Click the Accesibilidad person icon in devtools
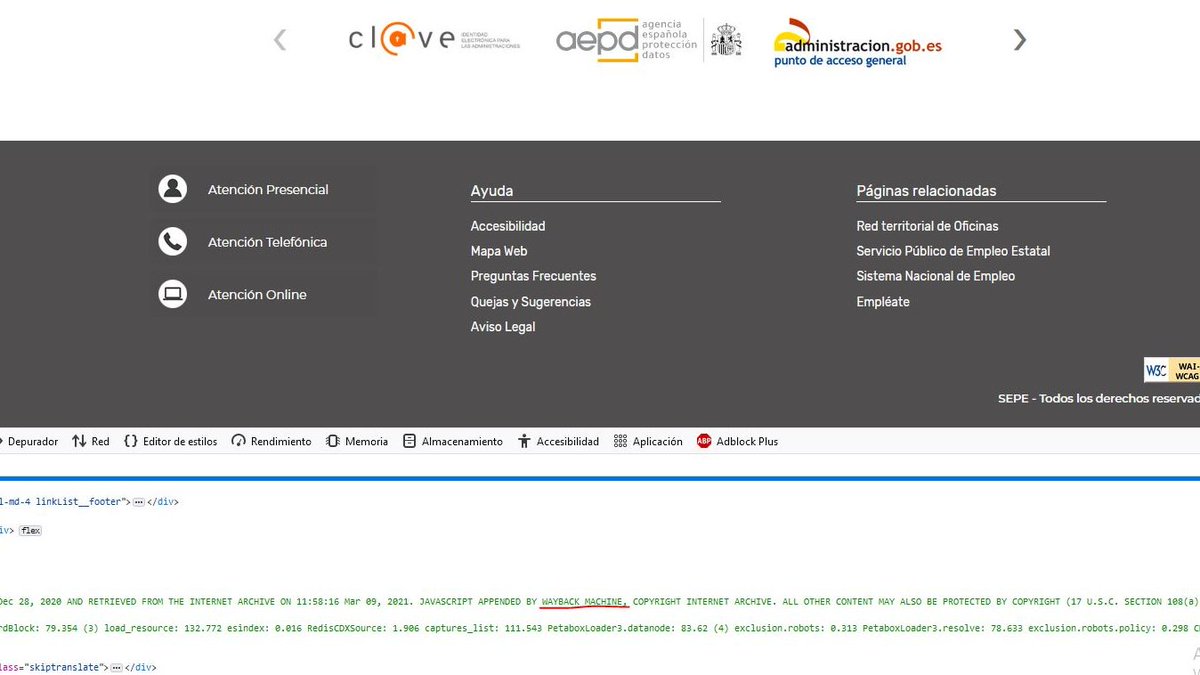 point(524,441)
